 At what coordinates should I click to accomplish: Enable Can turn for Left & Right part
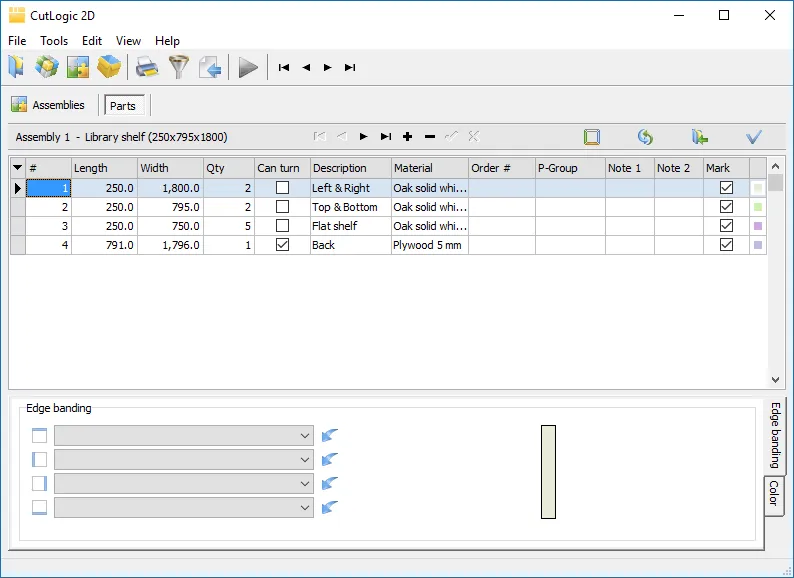pyautogui.click(x=282, y=188)
